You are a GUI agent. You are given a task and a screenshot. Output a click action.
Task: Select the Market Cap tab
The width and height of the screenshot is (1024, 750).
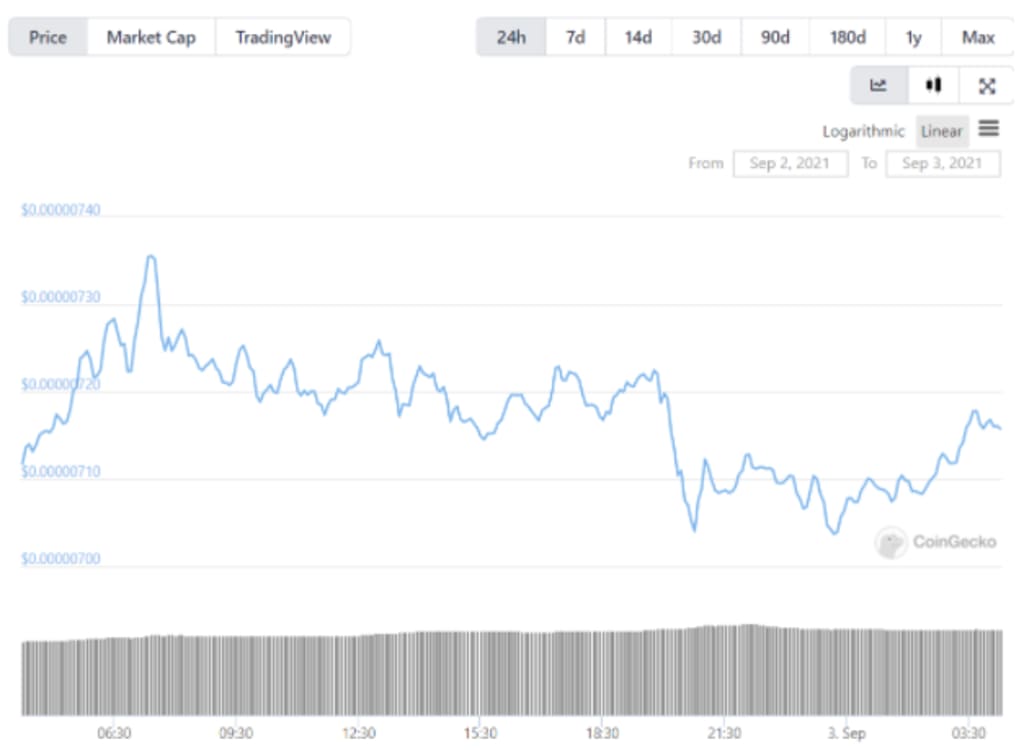(x=151, y=37)
